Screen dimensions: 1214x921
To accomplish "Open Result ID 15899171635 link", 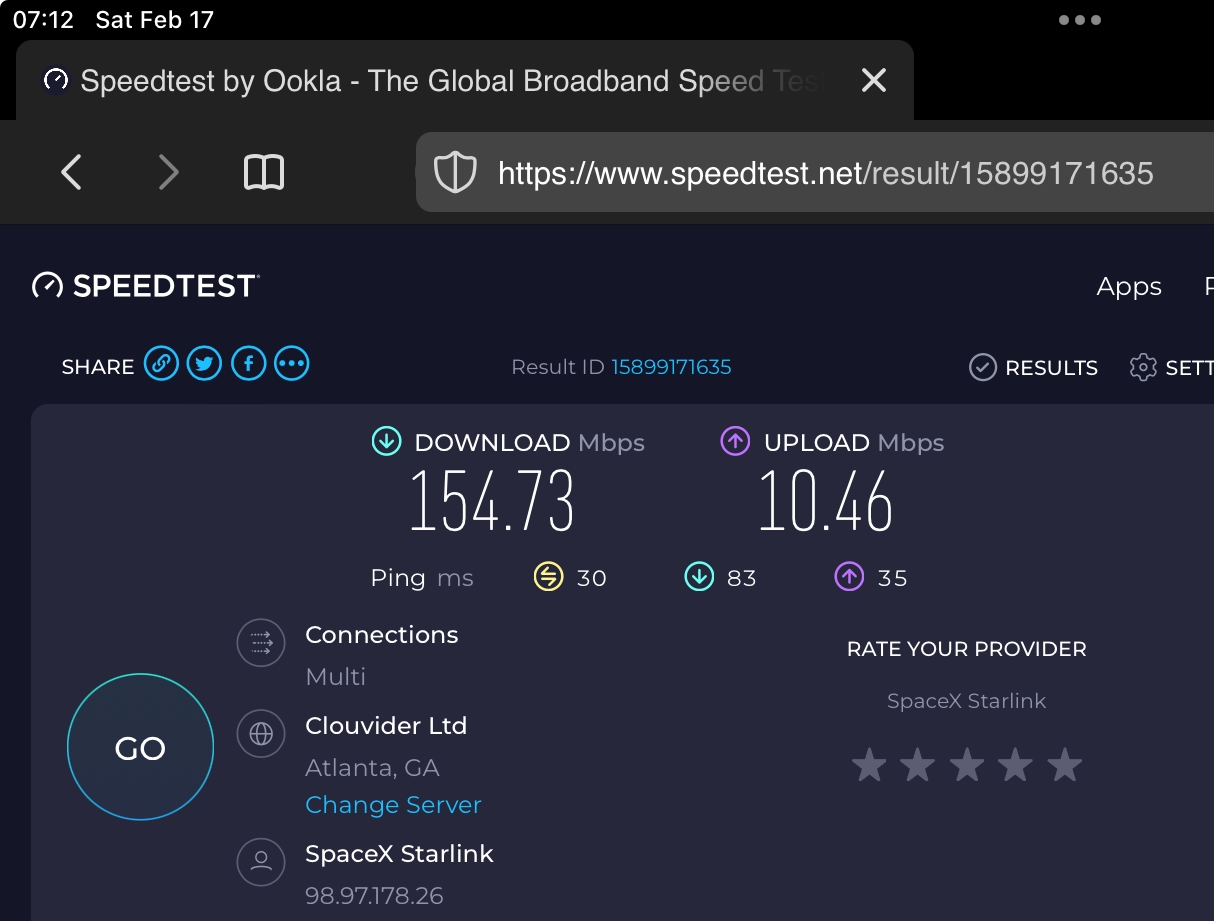I will click(671, 367).
